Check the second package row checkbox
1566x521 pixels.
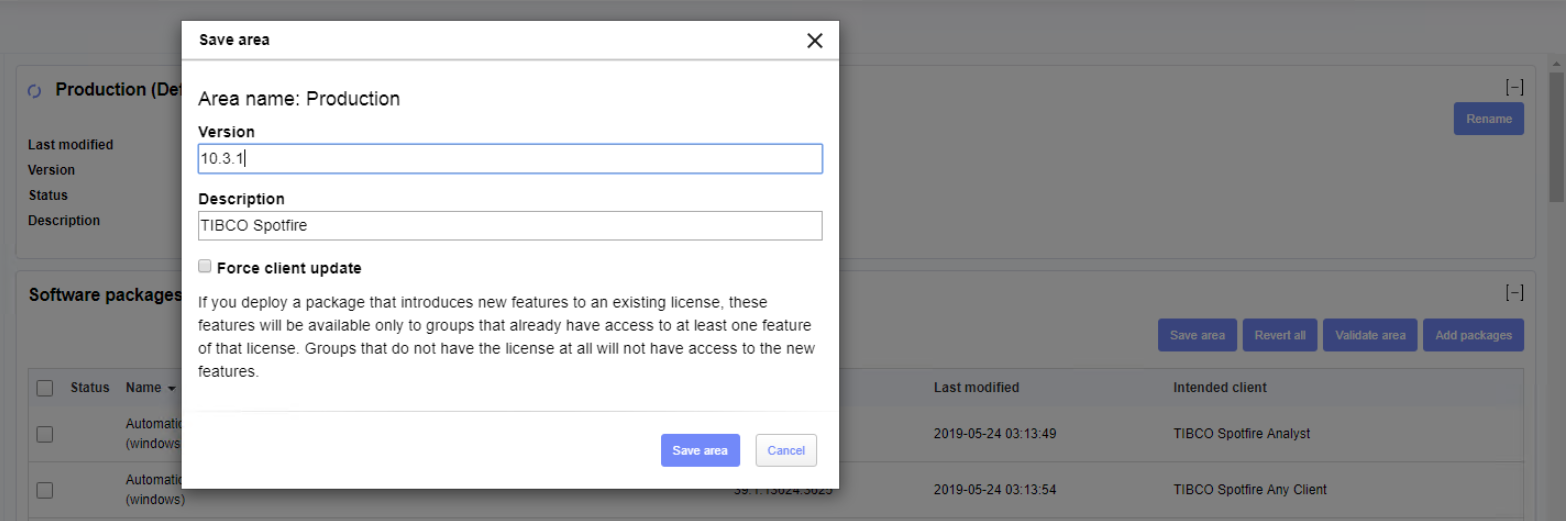[45, 490]
